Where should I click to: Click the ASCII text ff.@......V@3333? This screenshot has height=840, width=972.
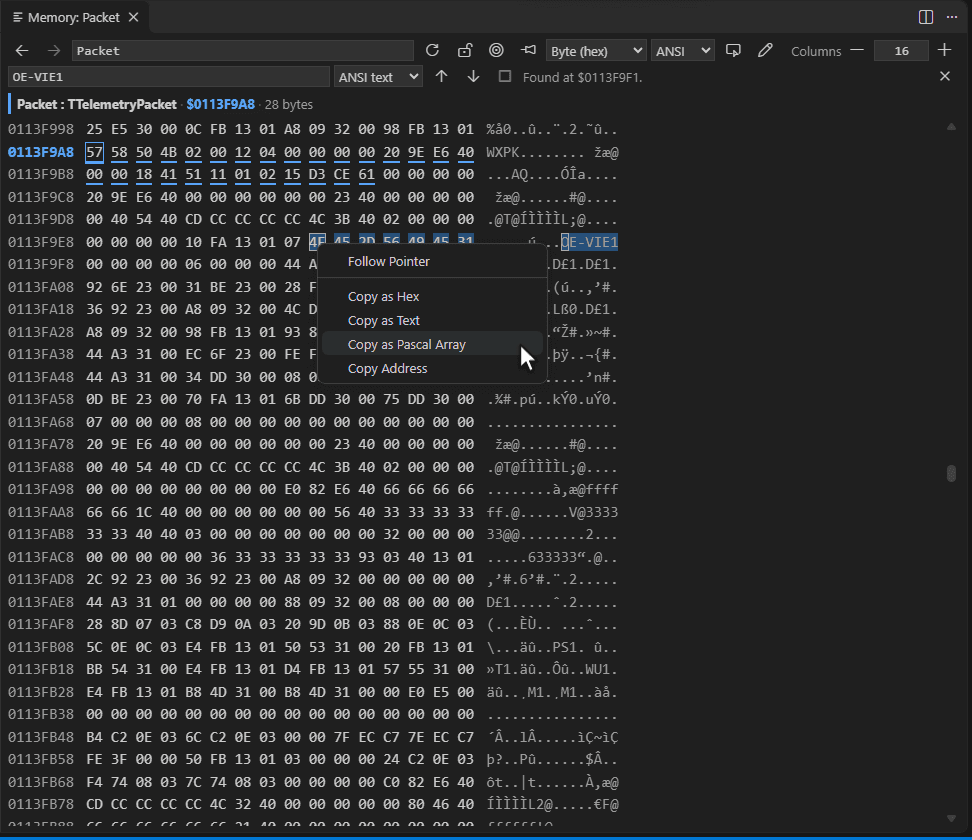tap(552, 512)
